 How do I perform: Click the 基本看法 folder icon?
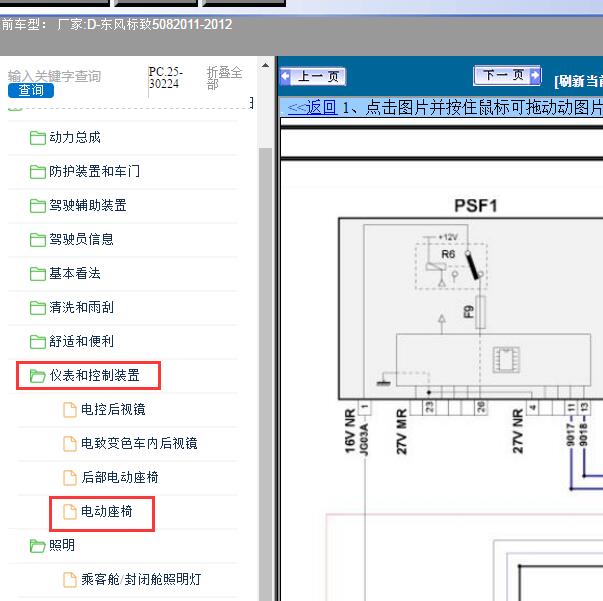tap(38, 274)
